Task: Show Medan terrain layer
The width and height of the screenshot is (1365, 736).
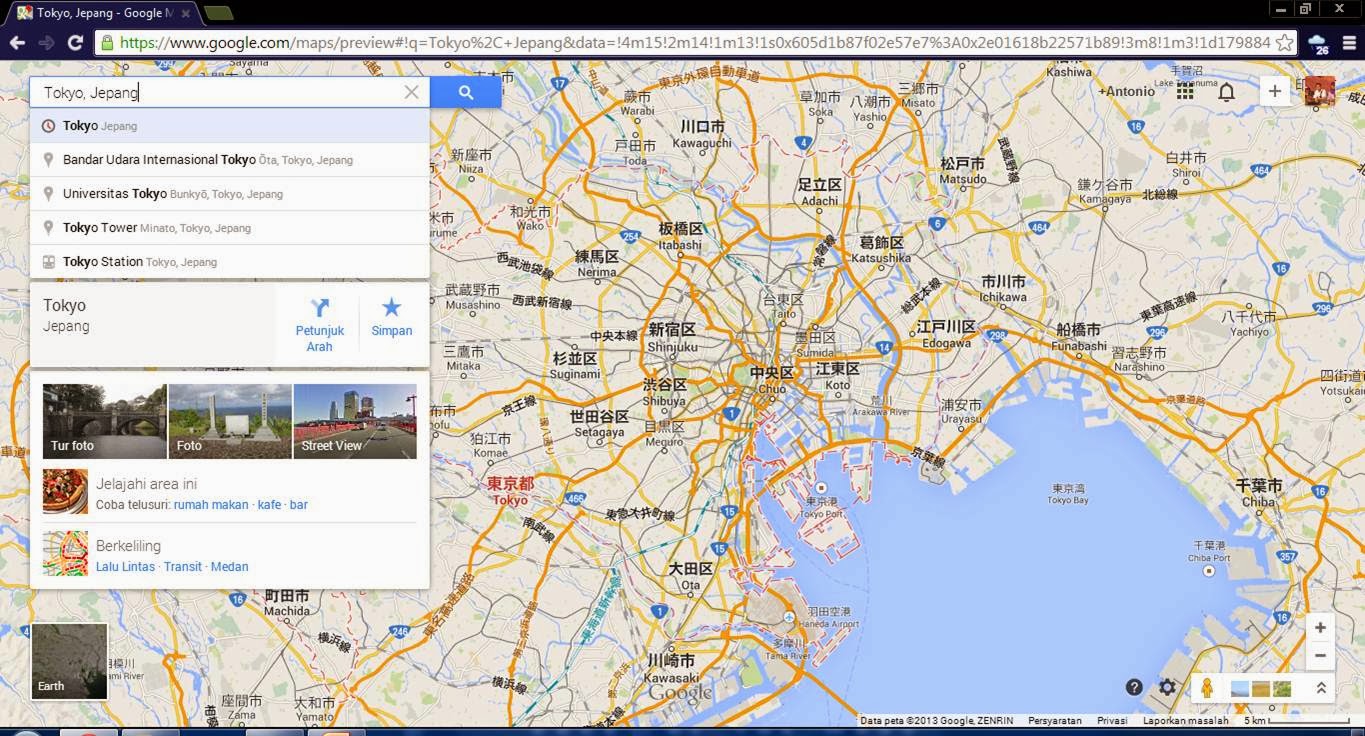Action: (230, 567)
